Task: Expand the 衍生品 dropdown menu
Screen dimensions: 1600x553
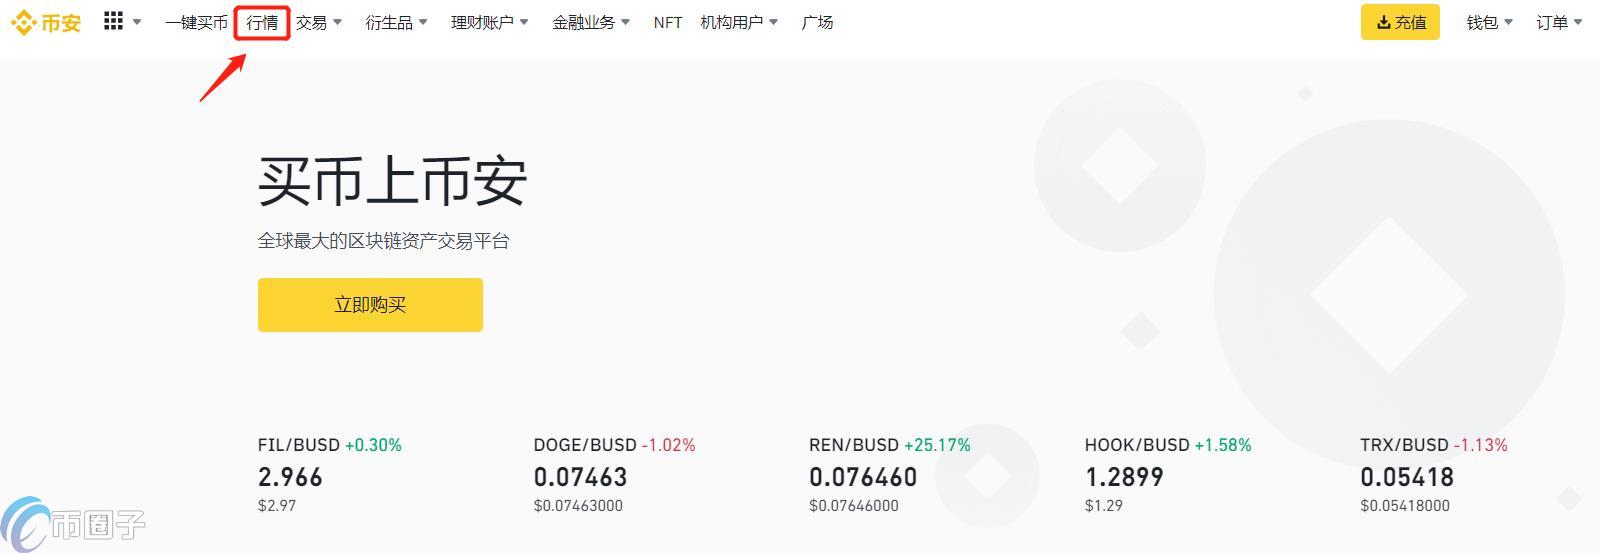Action: click(x=396, y=22)
